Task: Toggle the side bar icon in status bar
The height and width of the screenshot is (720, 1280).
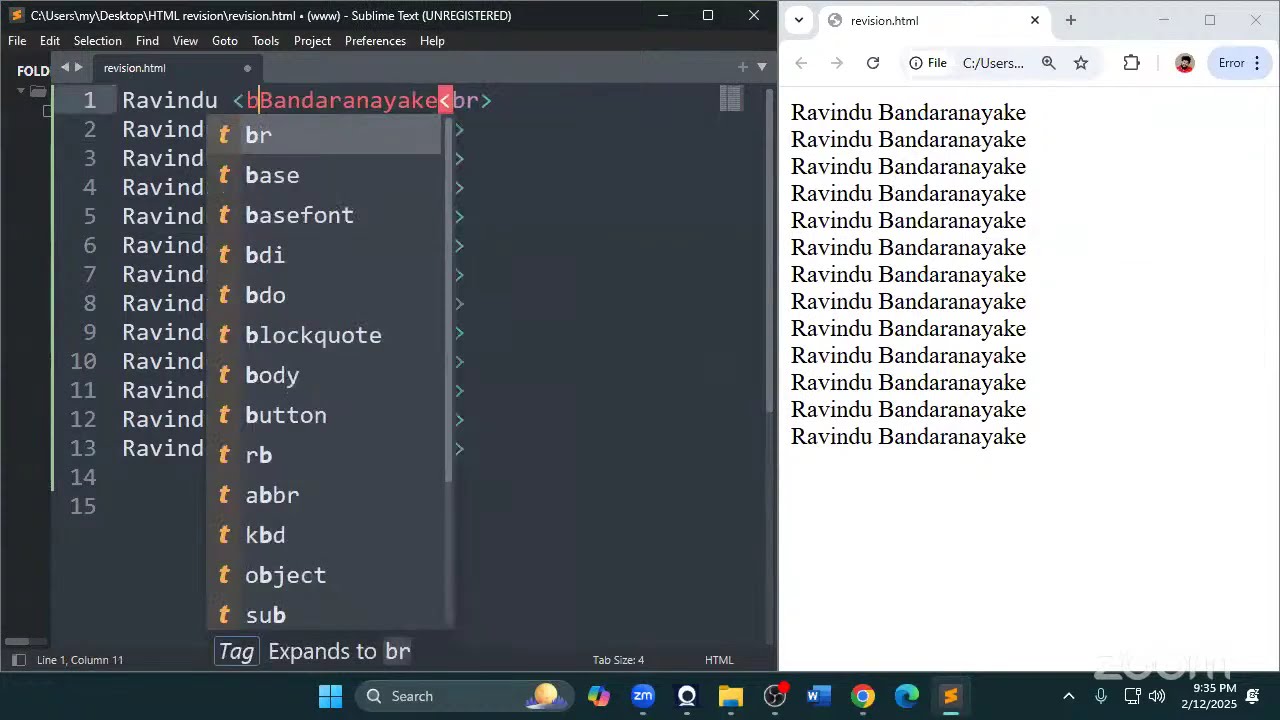Action: pos(18,660)
